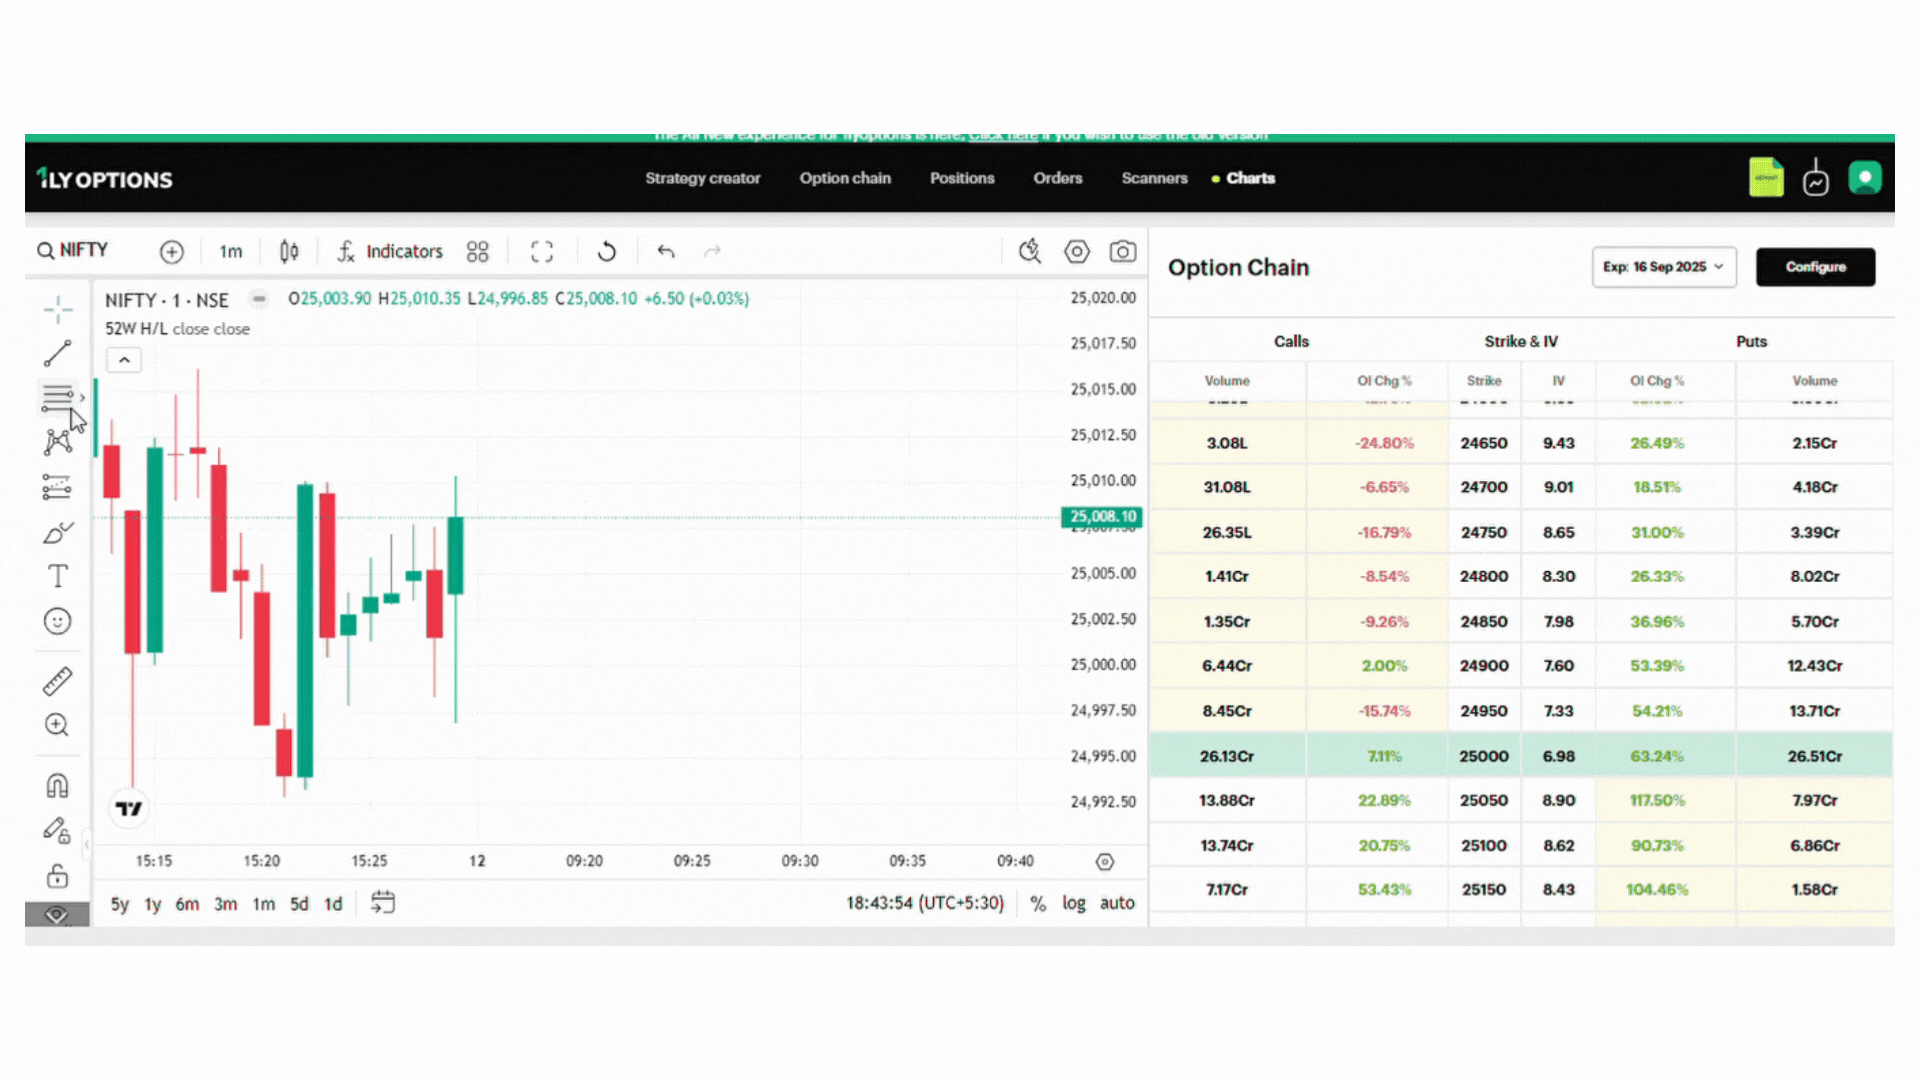This screenshot has width=1920, height=1080.
Task: Open the emoji sticker tool
Action: click(x=57, y=621)
